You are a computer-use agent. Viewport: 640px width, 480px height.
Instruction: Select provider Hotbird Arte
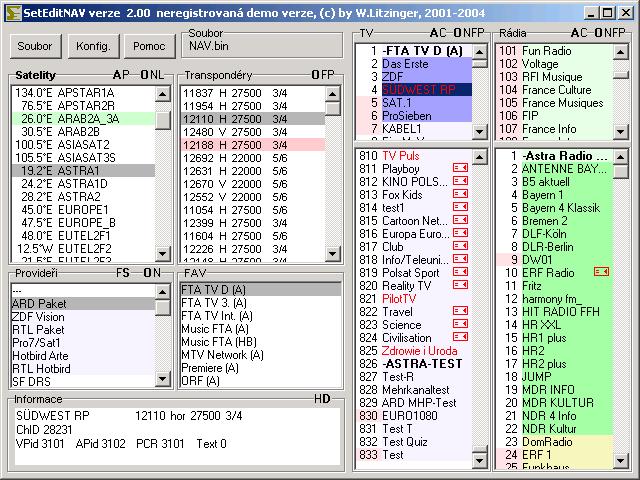coord(84,356)
